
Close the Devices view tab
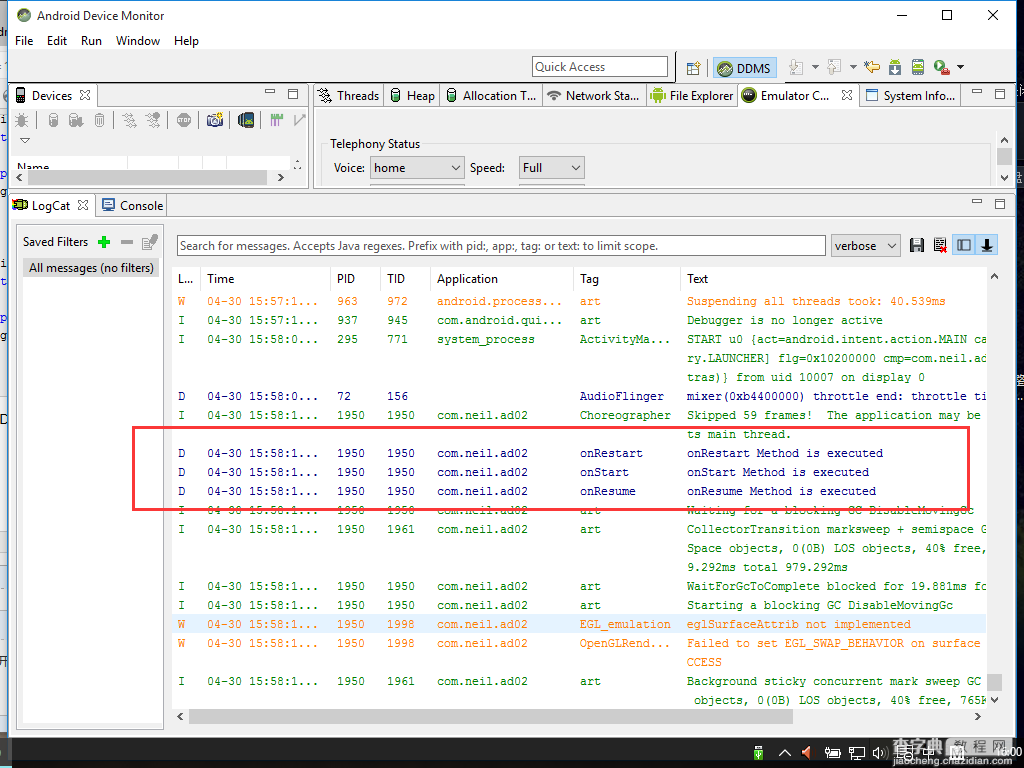point(85,95)
